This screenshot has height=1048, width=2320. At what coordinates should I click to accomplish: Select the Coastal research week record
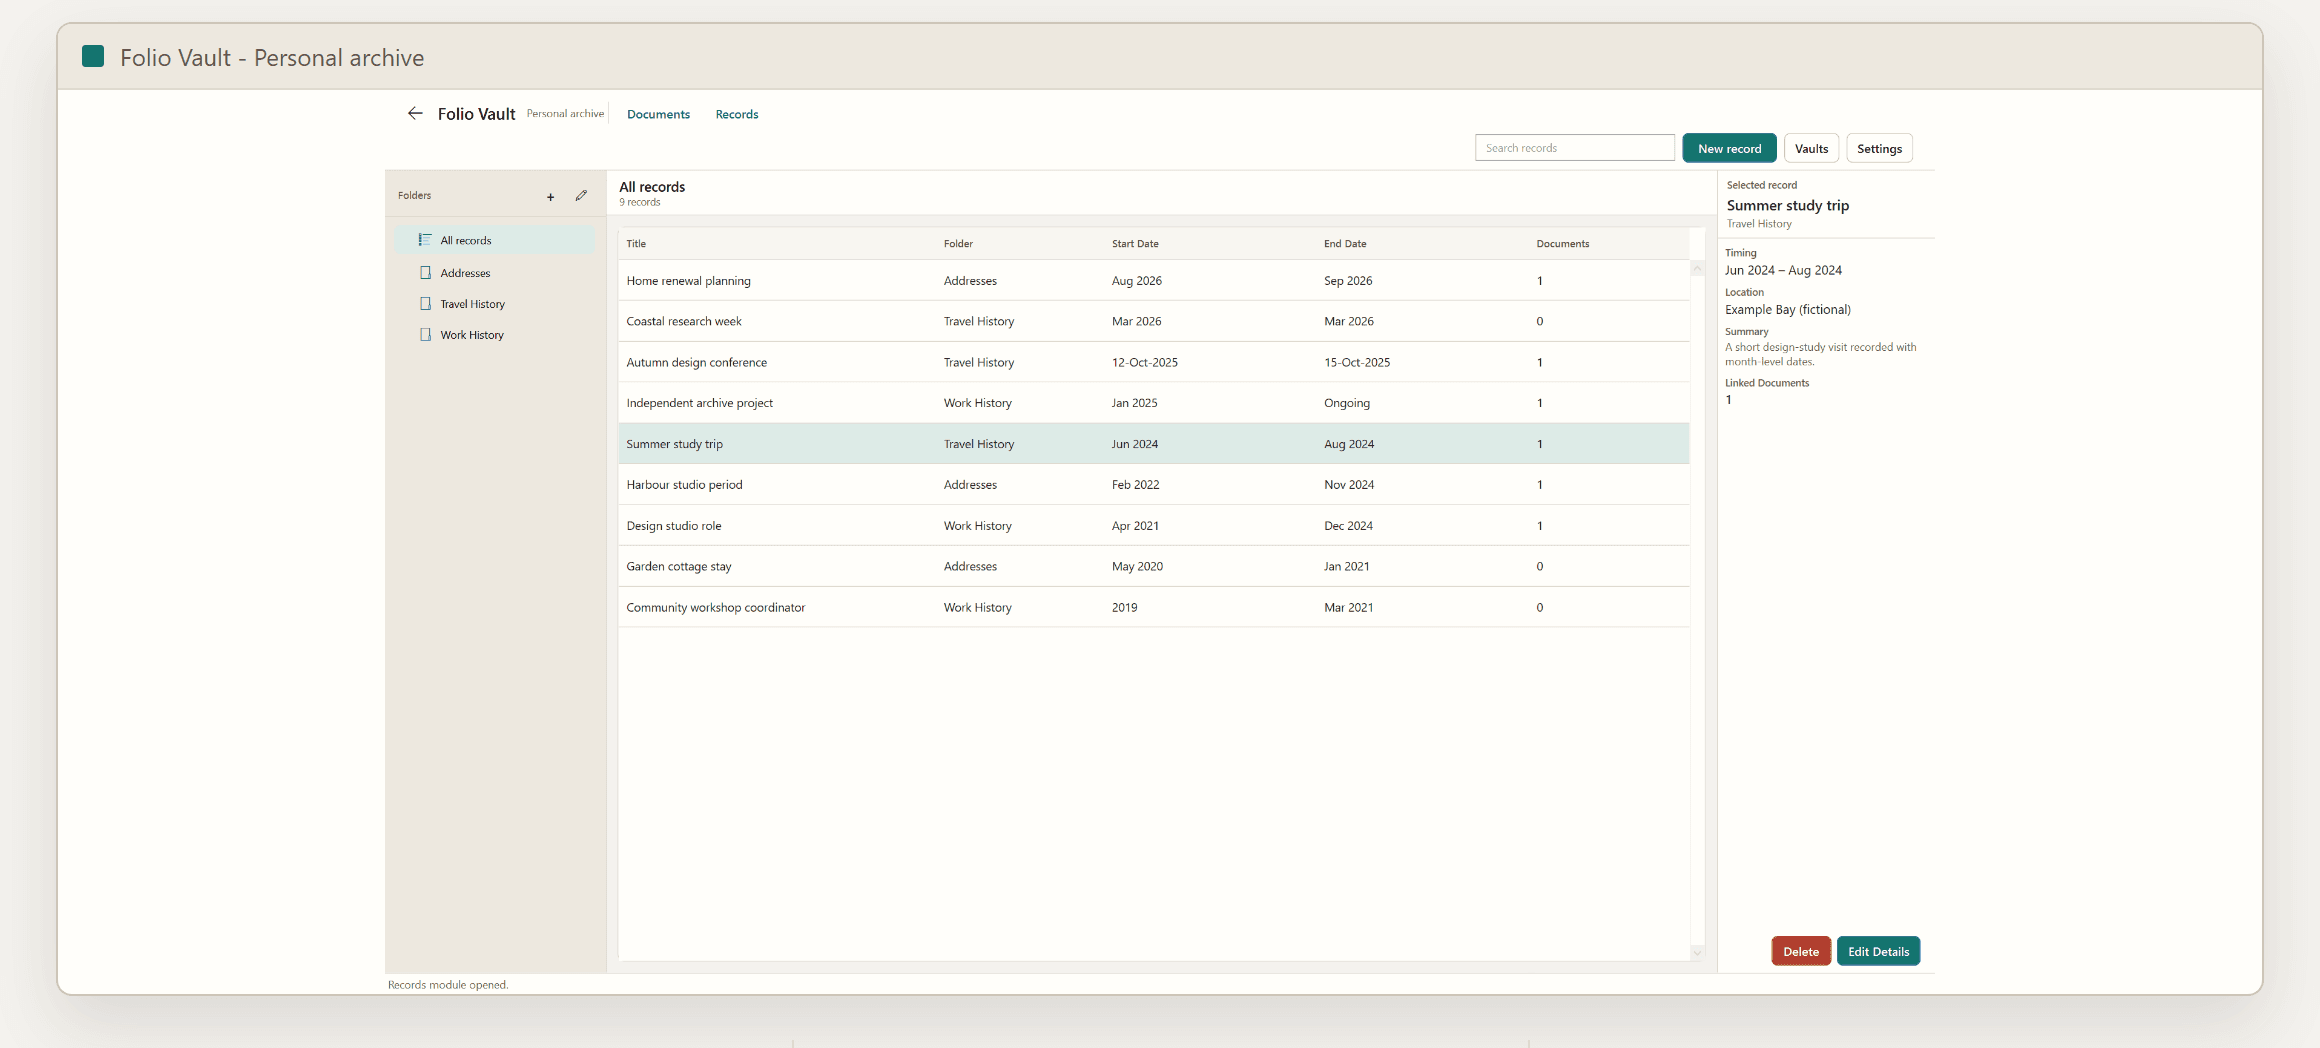pos(1154,321)
